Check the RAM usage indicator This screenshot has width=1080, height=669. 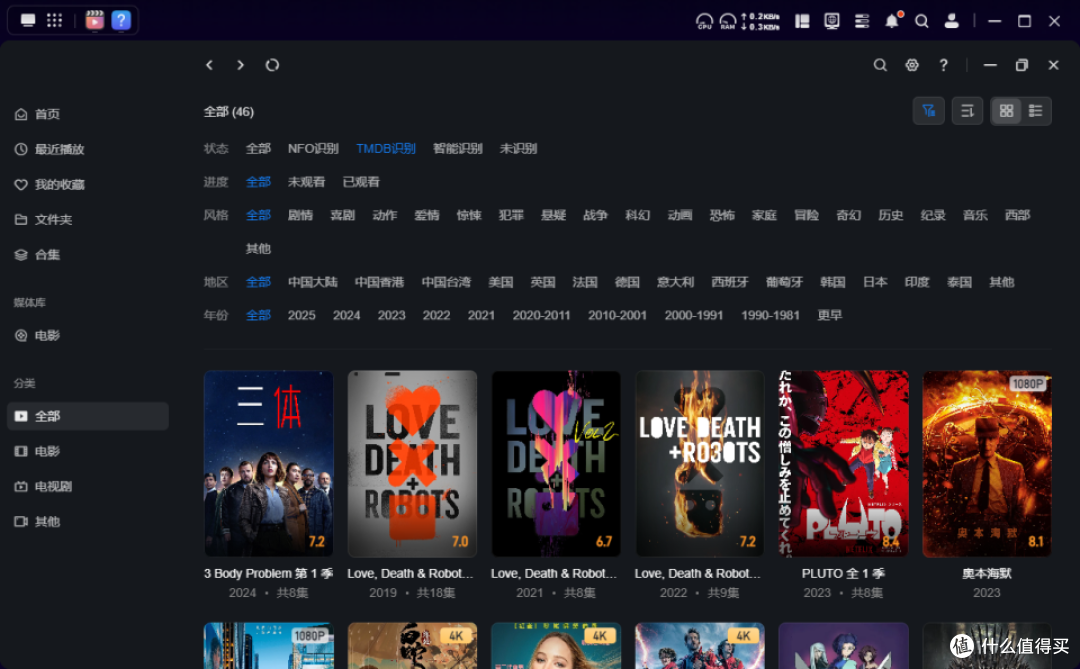click(727, 21)
